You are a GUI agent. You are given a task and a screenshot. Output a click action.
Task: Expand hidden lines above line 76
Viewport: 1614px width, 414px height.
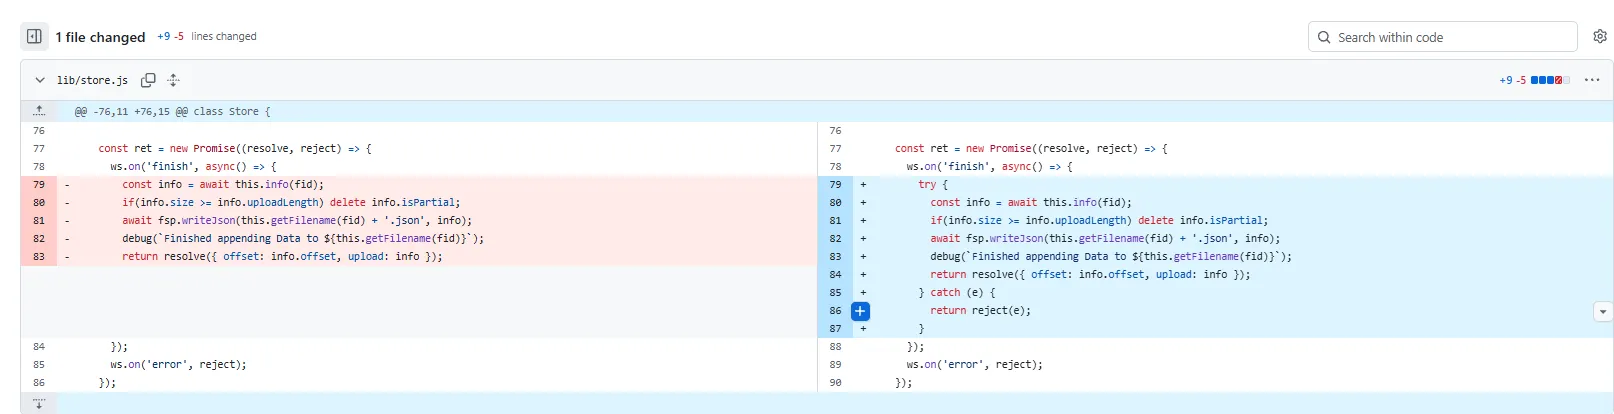pos(39,111)
